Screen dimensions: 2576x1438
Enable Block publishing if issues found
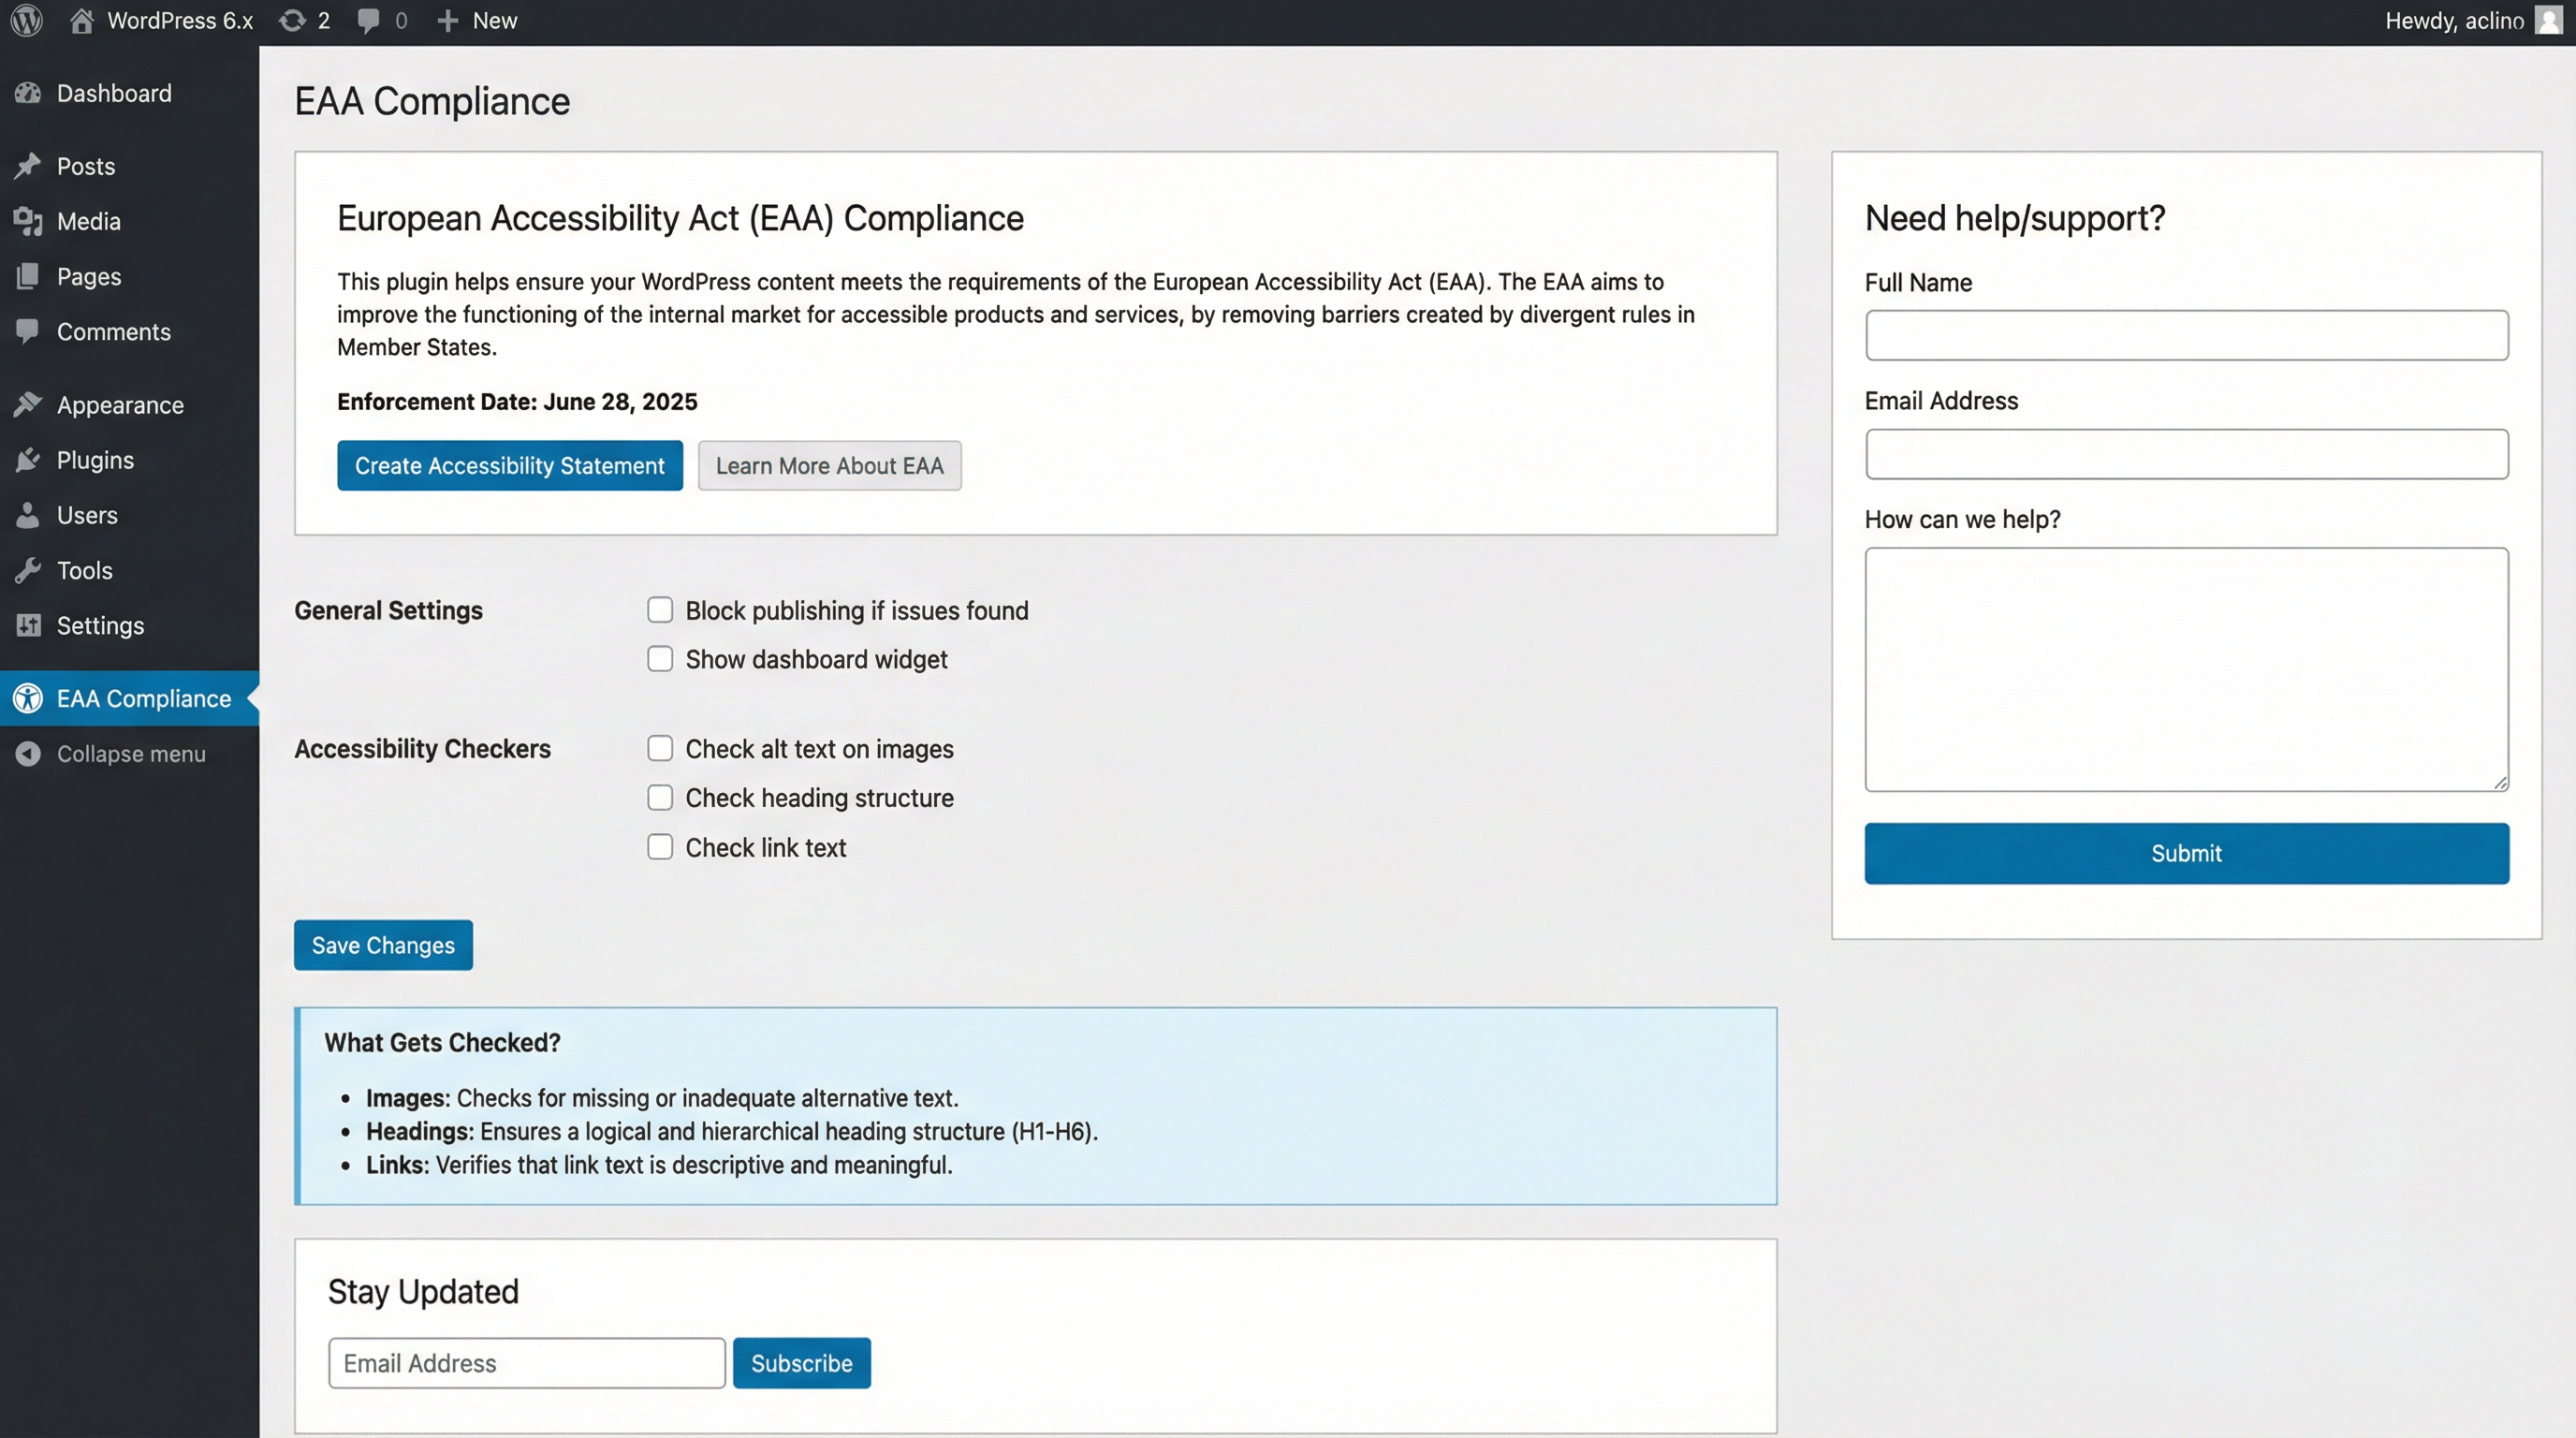pos(660,609)
